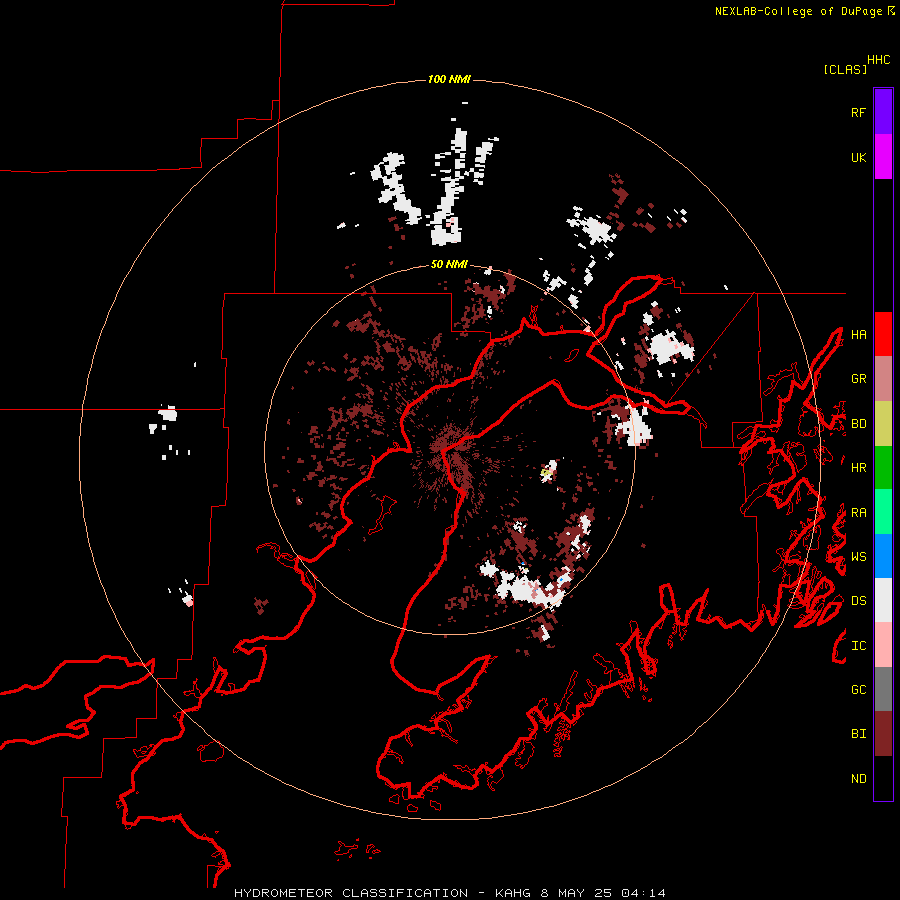
Task: Click the IC pink legend swatch
Action: (883, 645)
